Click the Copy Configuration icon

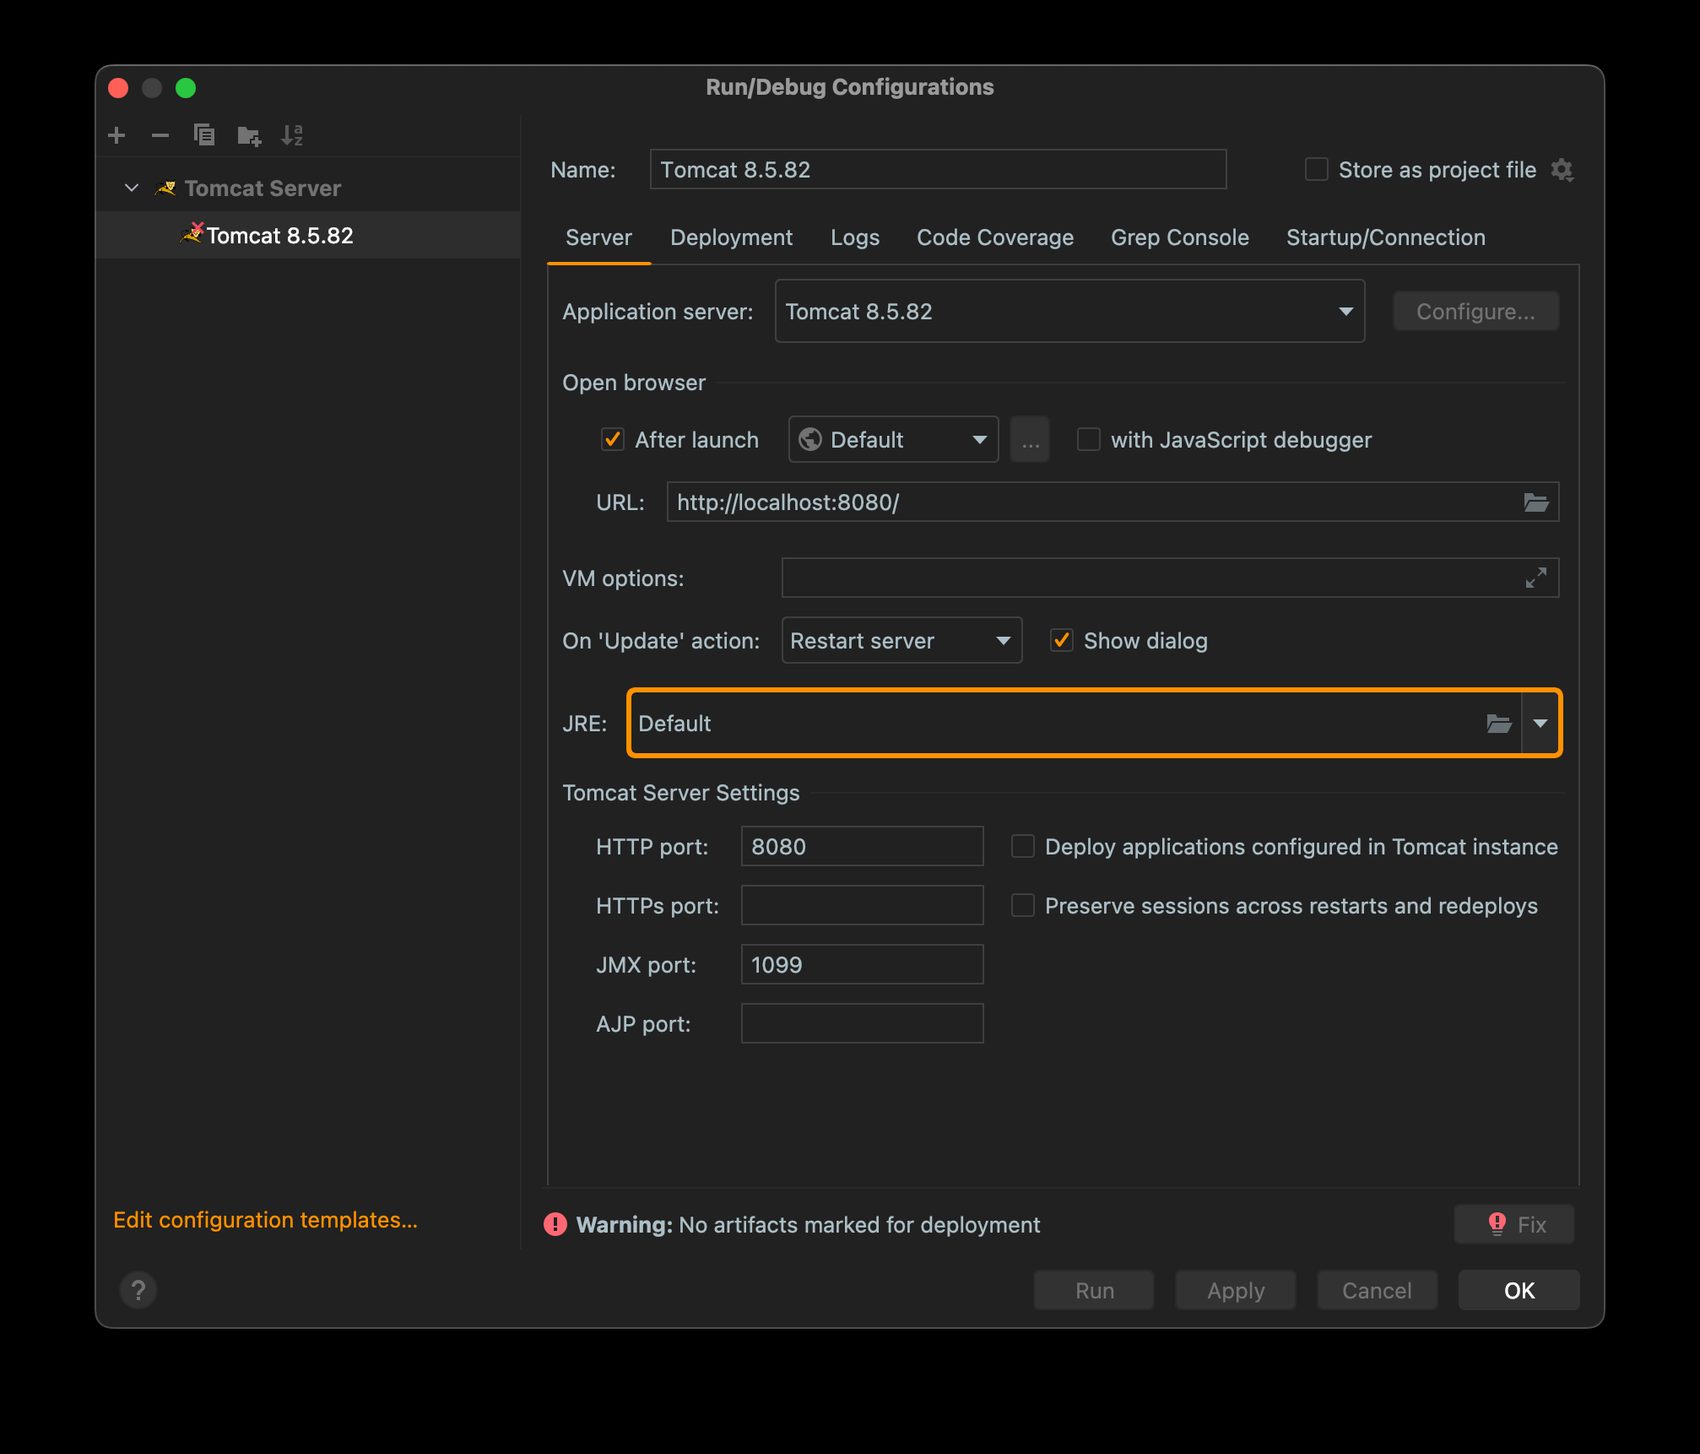point(204,135)
